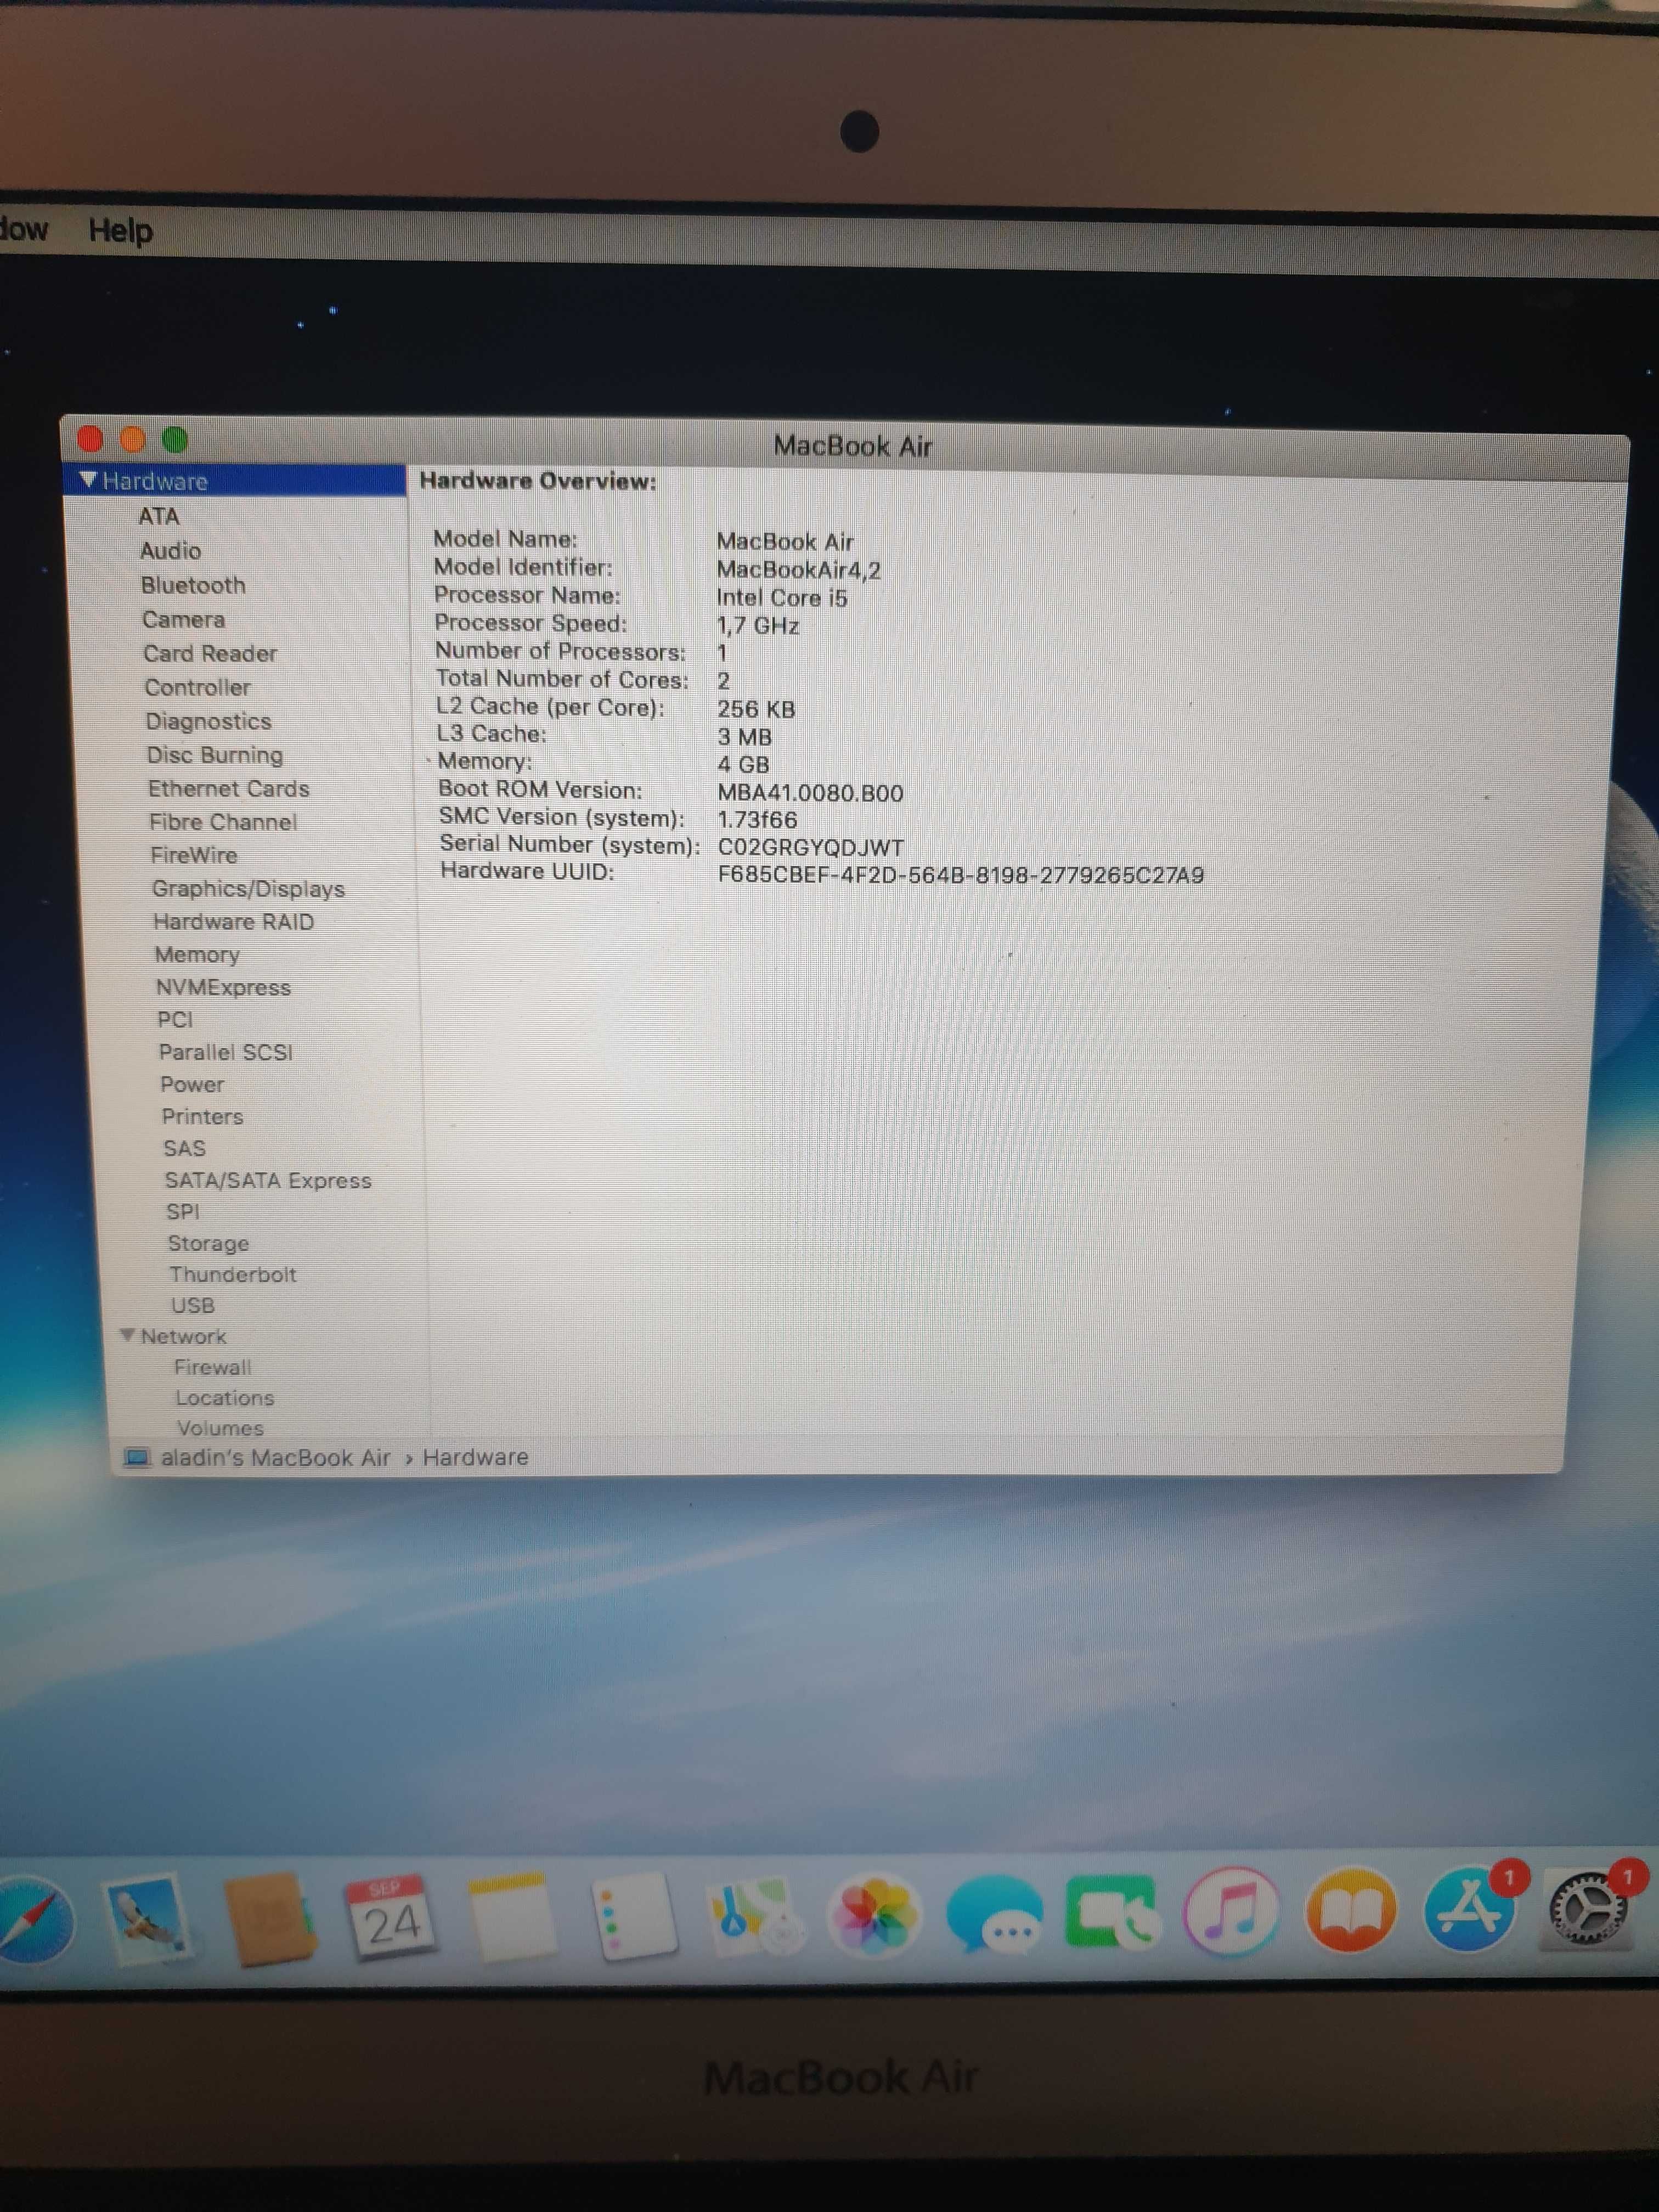
Task: Open the Mail bird stamp icon in Dock
Action: [x=149, y=1918]
